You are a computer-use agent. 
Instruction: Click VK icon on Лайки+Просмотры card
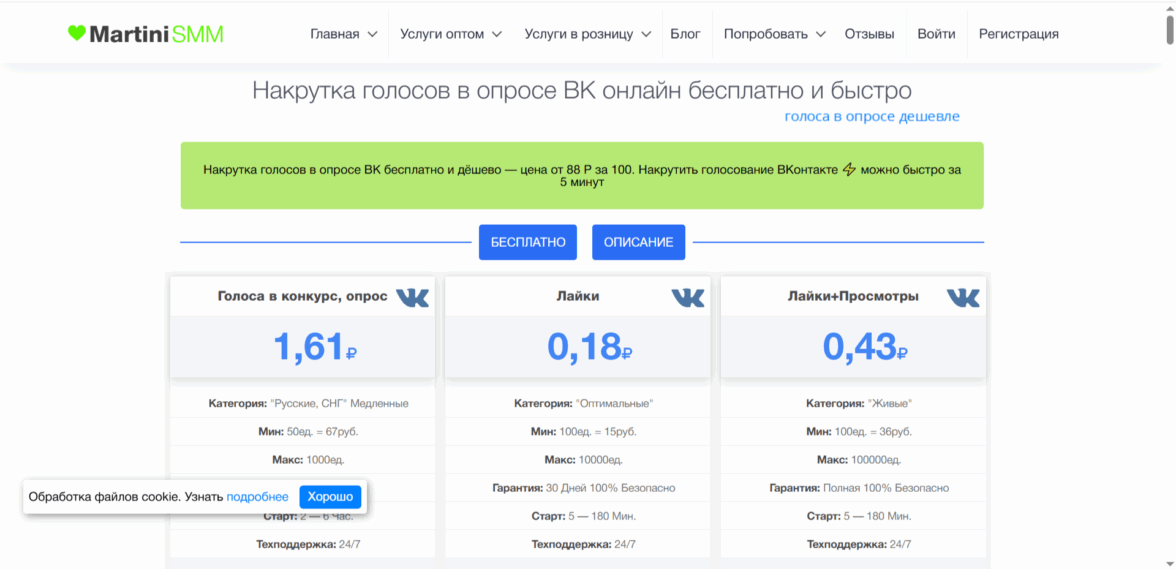pyautogui.click(x=963, y=297)
